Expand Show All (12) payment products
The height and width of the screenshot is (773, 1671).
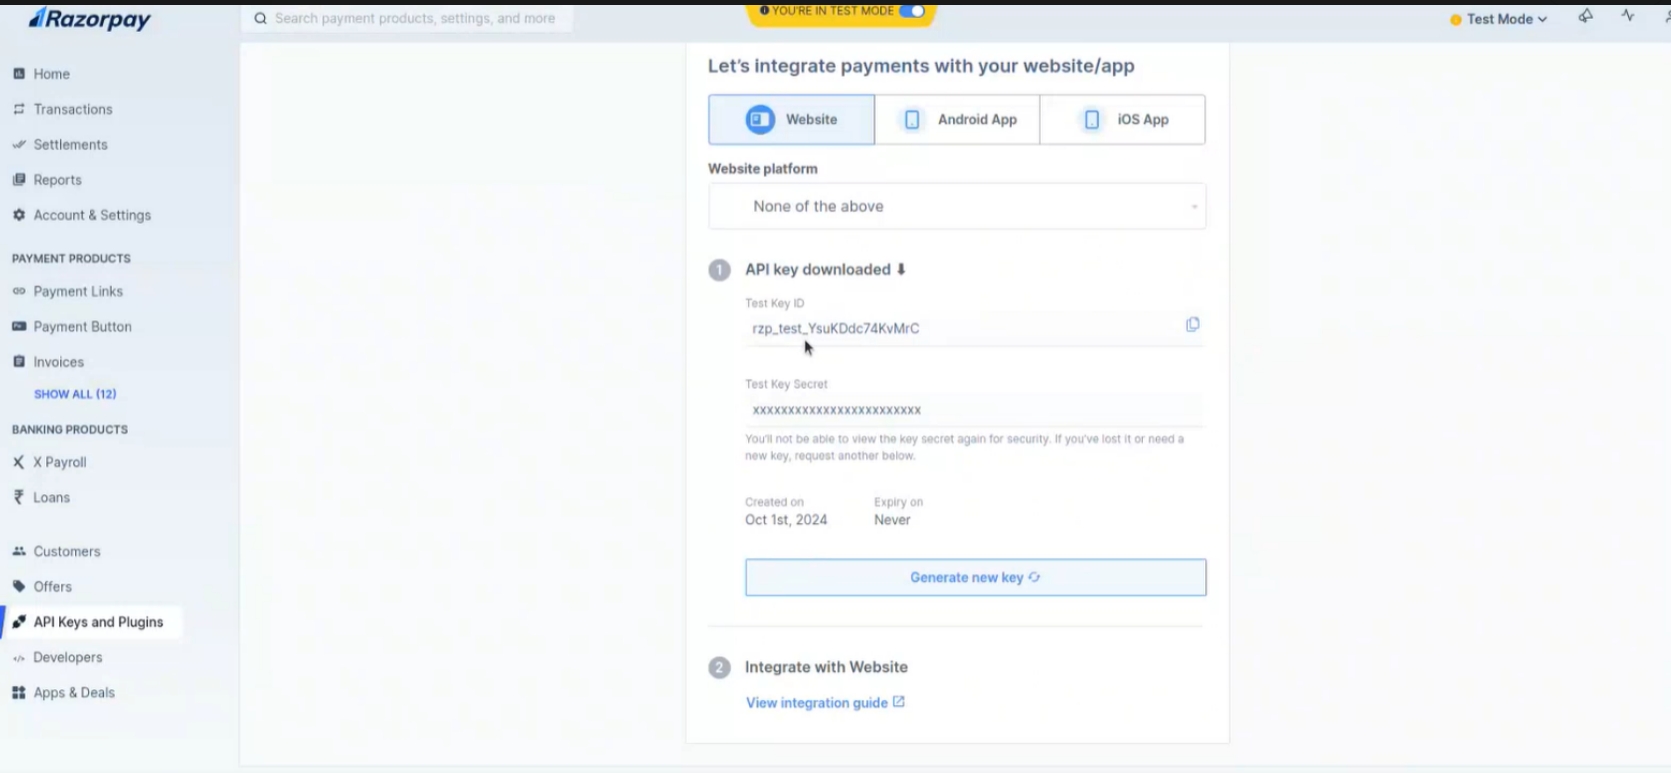click(75, 394)
